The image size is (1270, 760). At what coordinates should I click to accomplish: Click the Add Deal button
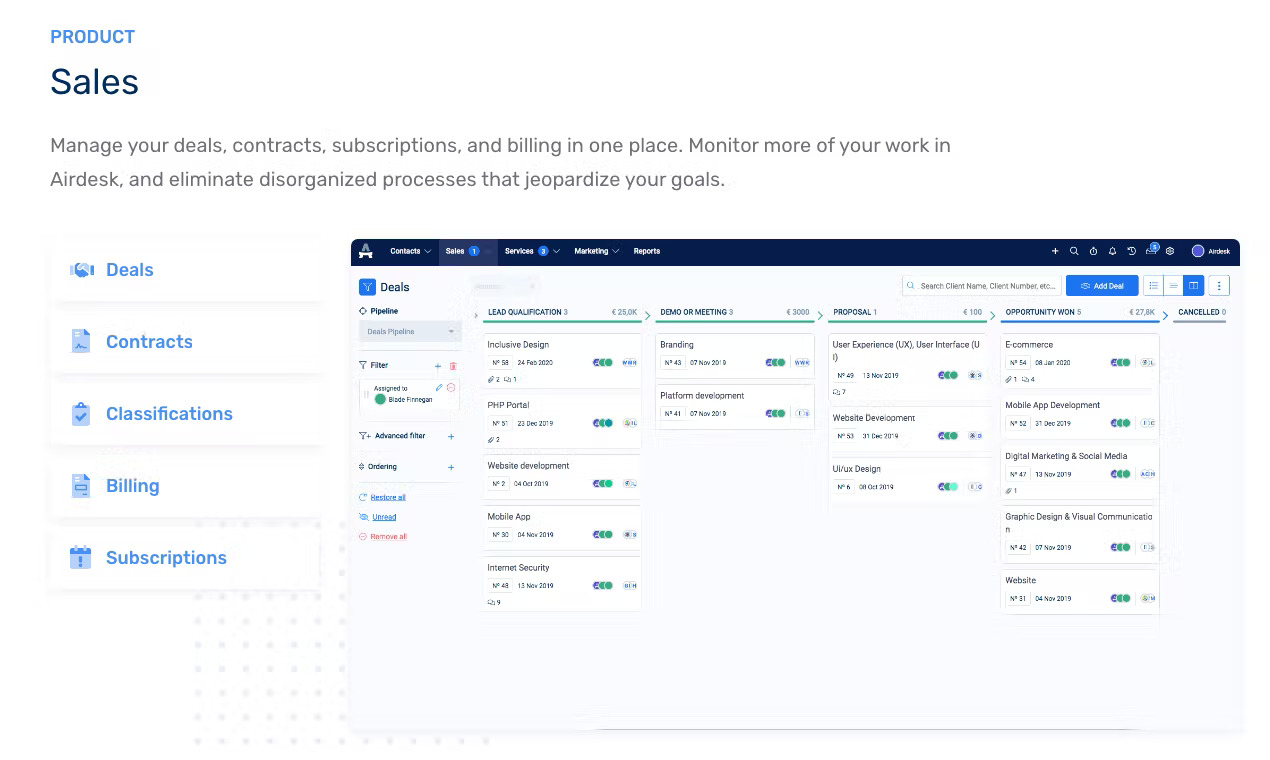(x=1102, y=285)
